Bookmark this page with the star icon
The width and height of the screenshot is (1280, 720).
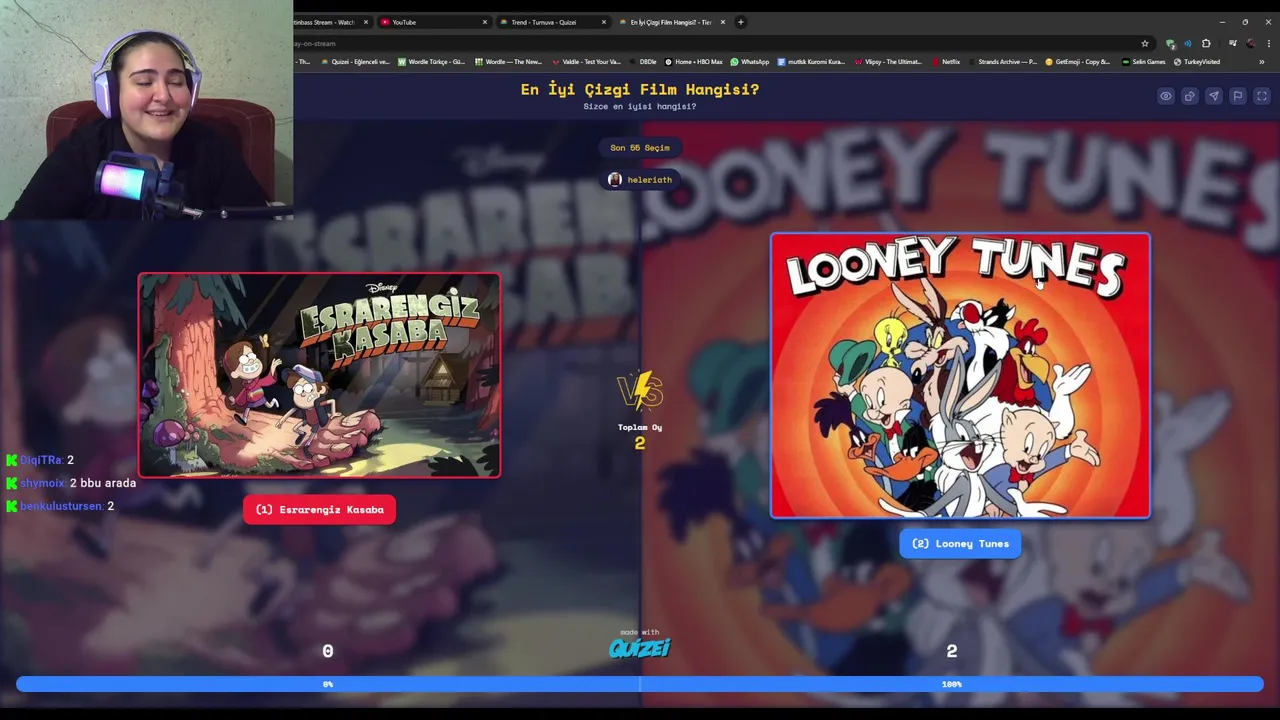1145,43
